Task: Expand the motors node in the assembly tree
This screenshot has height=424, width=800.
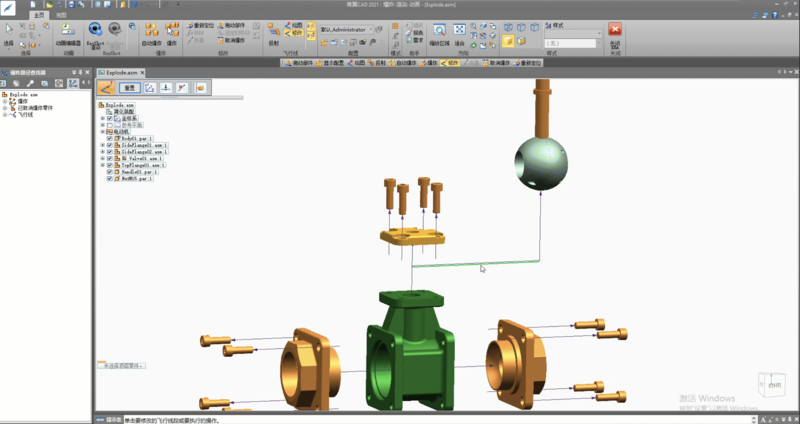Action: [x=103, y=132]
